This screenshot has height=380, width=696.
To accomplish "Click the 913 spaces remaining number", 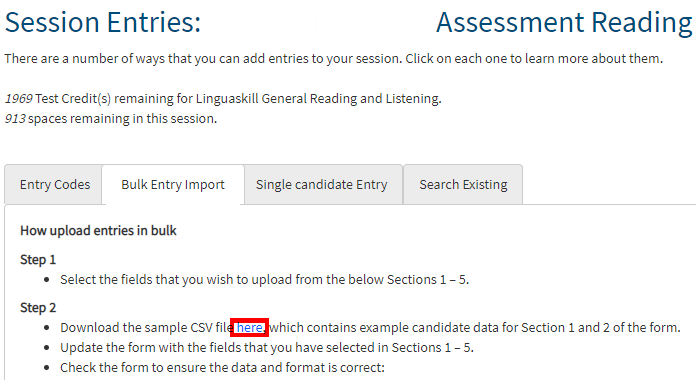I will 15,119.
